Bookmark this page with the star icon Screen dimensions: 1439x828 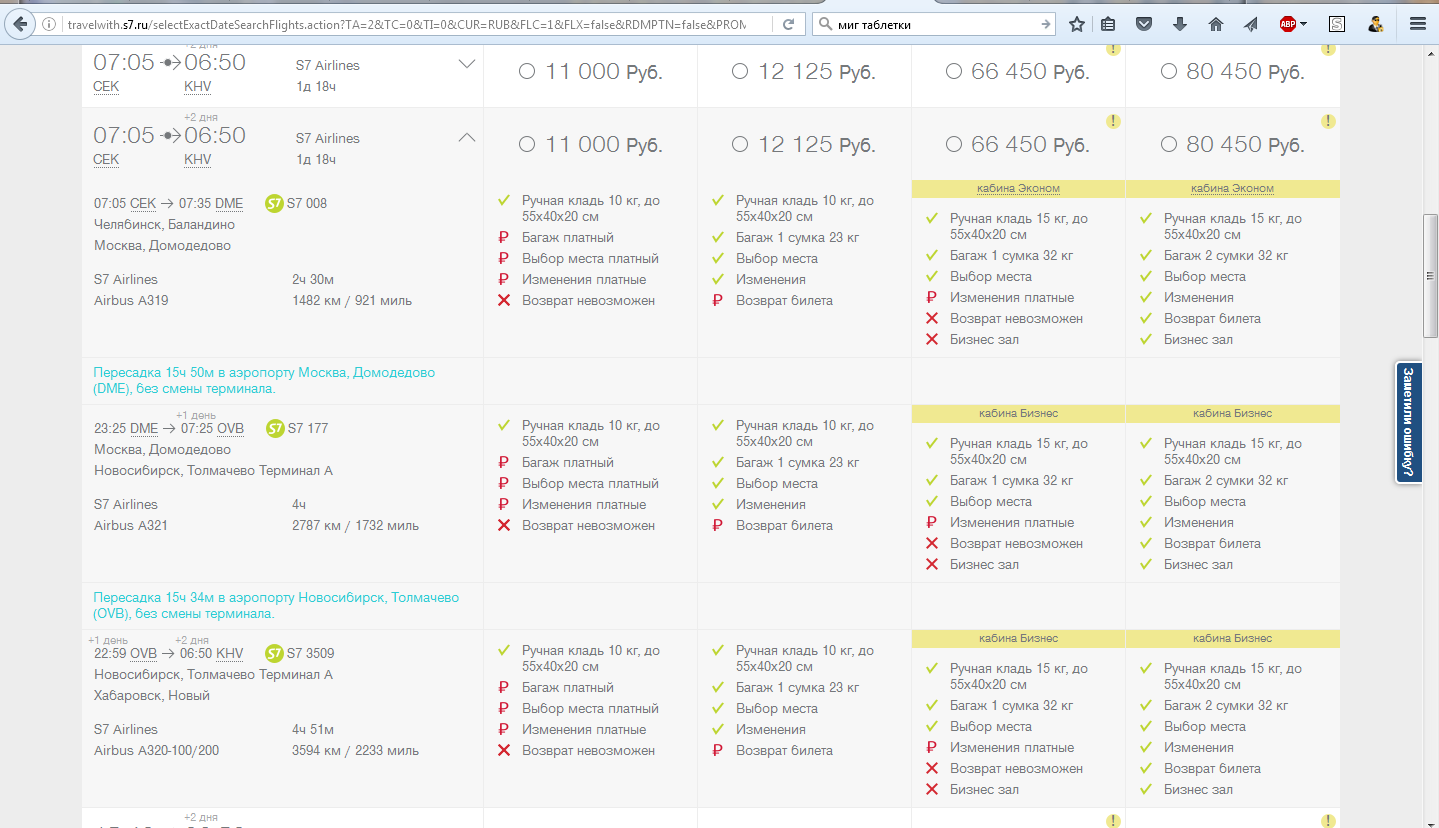click(1077, 24)
